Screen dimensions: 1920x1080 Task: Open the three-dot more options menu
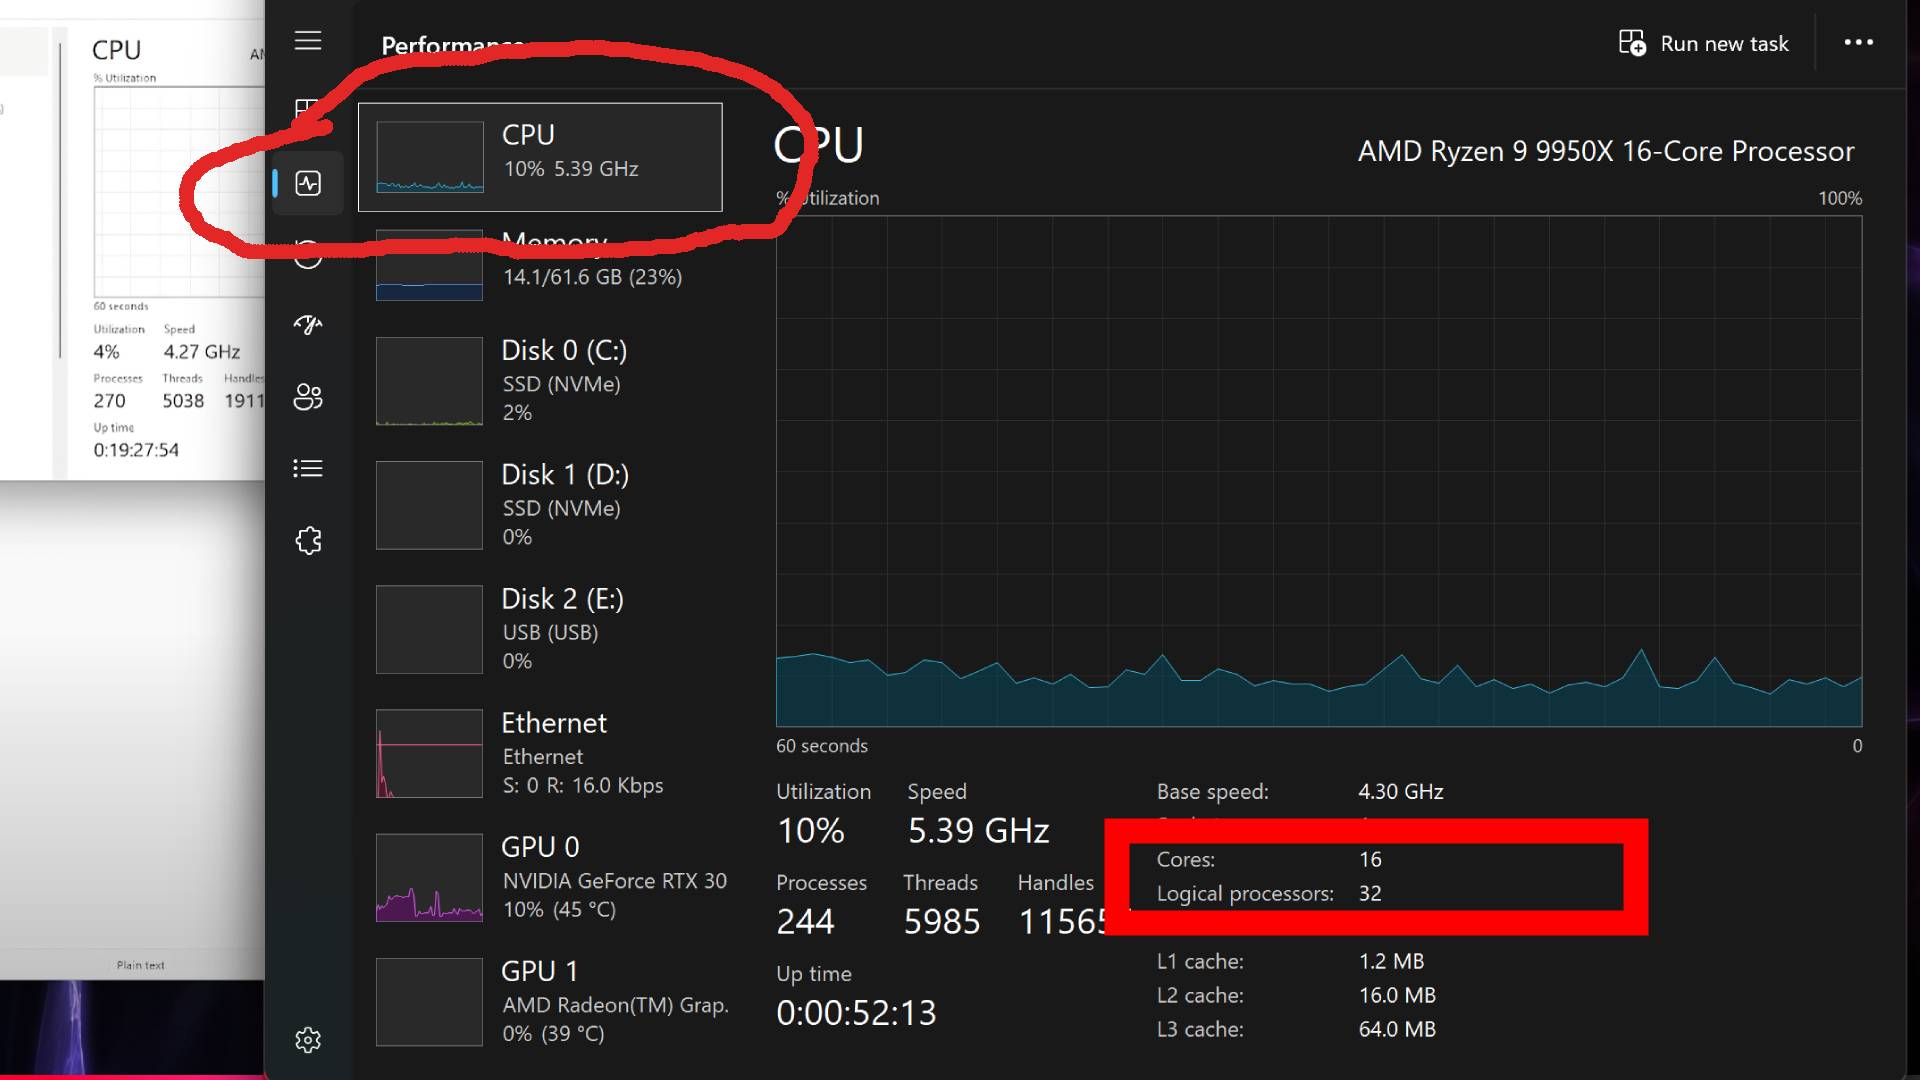1858,43
